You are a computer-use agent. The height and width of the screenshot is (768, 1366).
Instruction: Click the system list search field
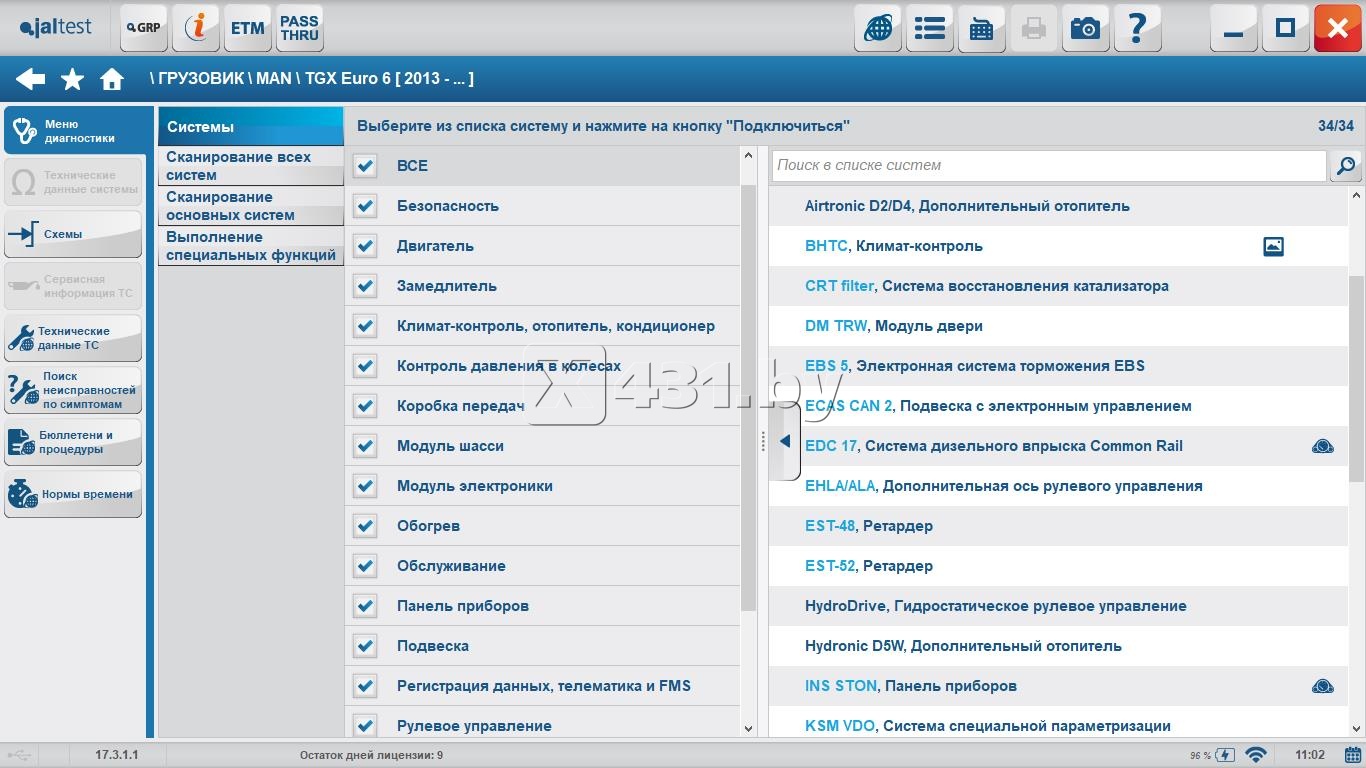(x=1048, y=166)
